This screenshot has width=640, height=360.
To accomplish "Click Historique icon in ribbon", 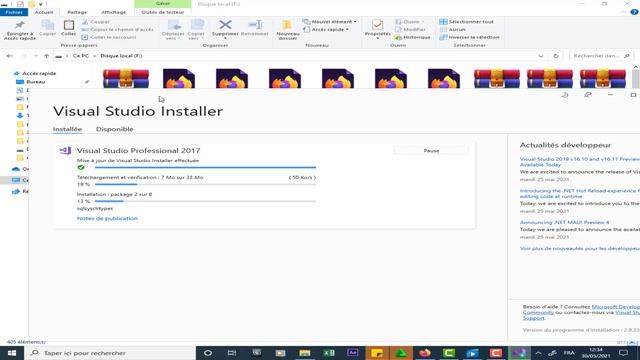I will 398,37.
